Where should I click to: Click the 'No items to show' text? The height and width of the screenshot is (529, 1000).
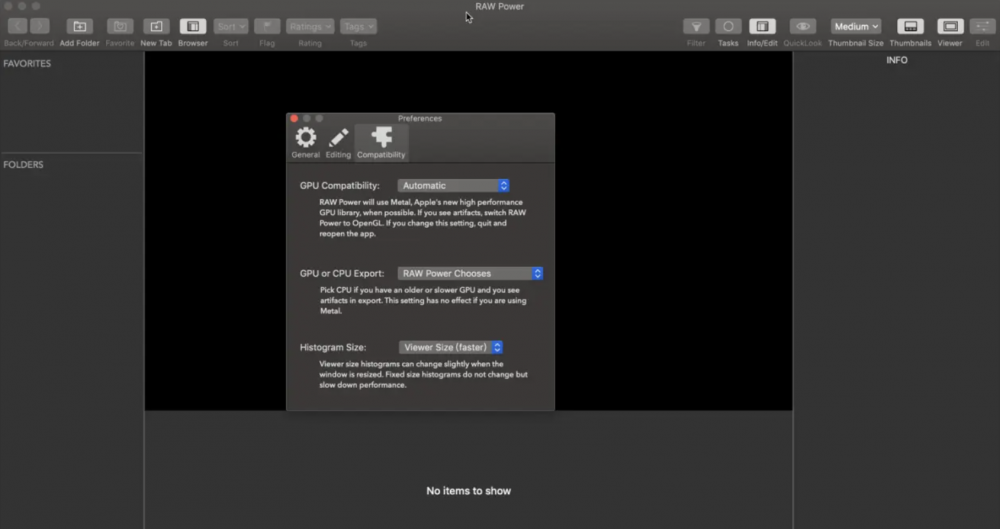click(469, 491)
